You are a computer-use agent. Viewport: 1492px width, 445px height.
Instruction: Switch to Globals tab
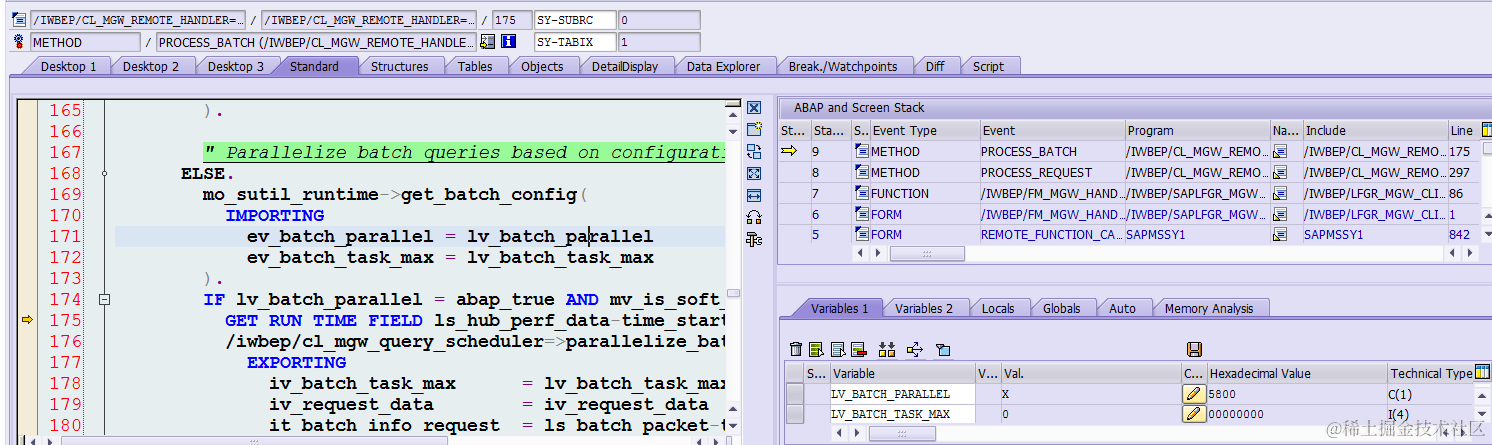click(x=1061, y=308)
